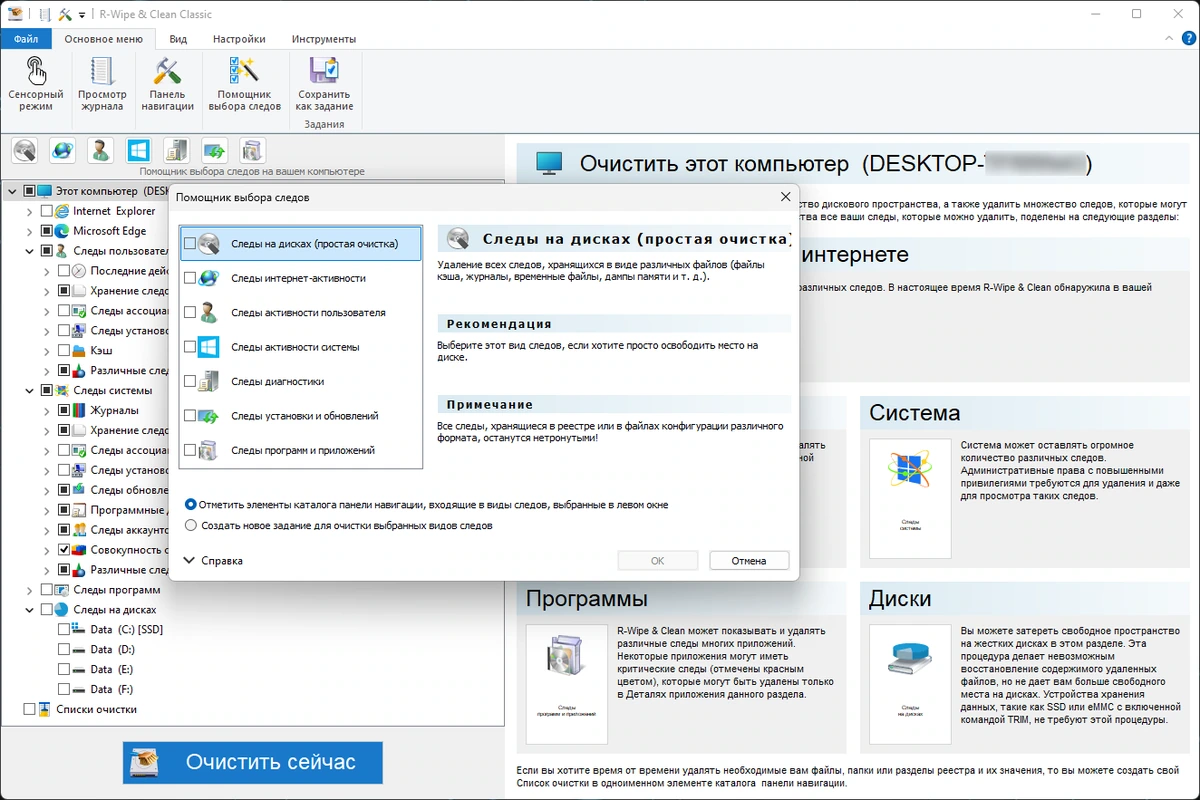This screenshot has height=800, width=1200.
Task: Tick Следы программ и приложений checkbox
Action: [190, 450]
